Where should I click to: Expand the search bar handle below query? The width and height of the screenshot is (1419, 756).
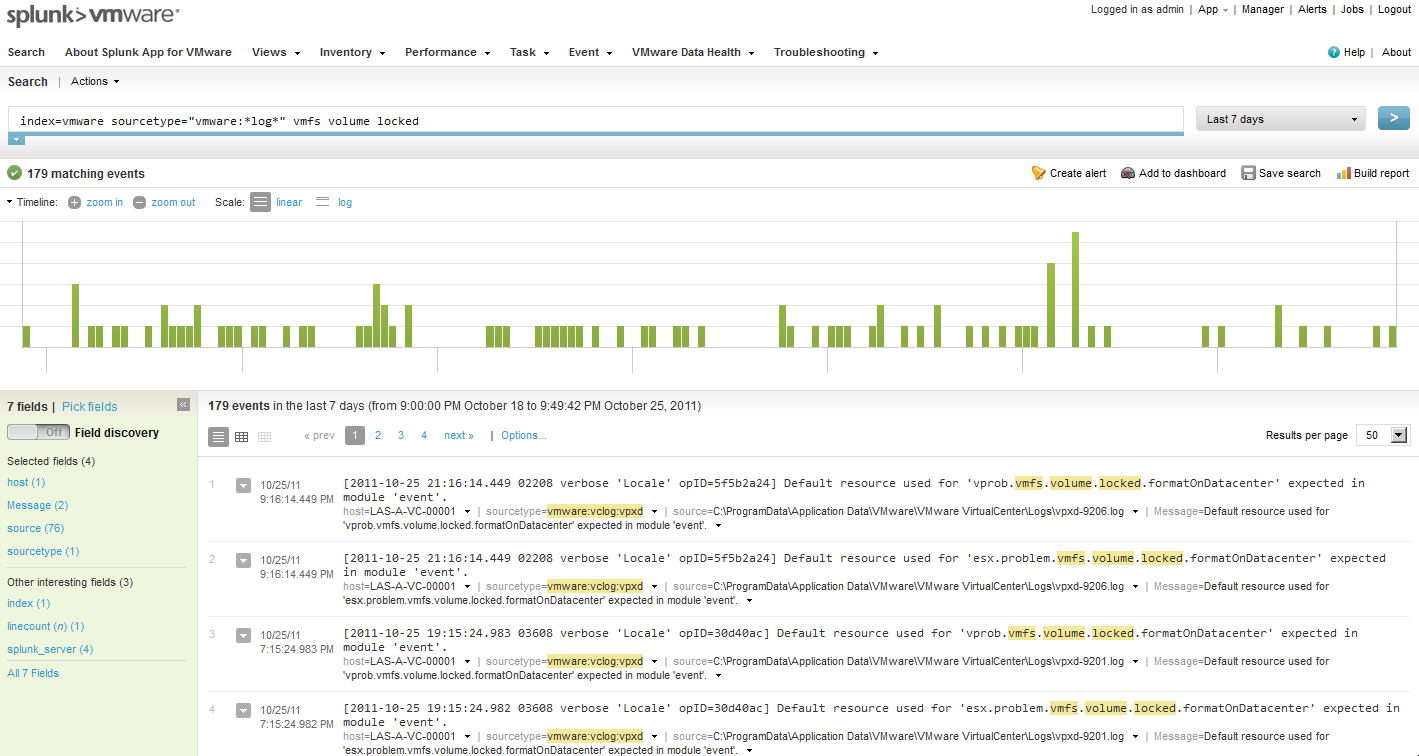(x=16, y=139)
